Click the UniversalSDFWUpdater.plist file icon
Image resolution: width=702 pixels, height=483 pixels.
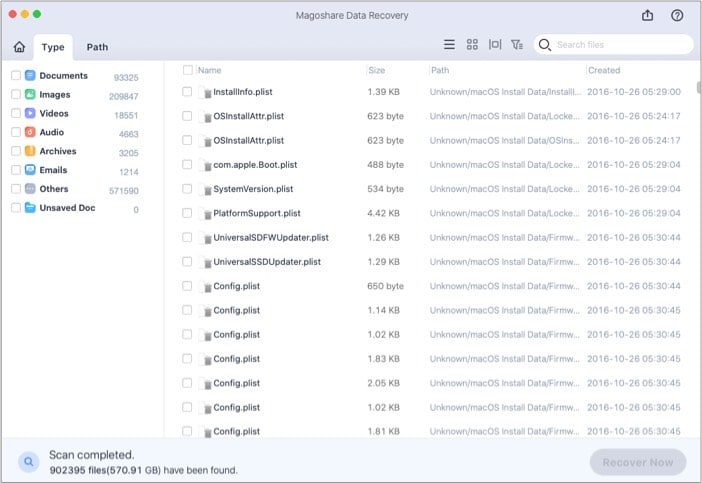(206, 237)
